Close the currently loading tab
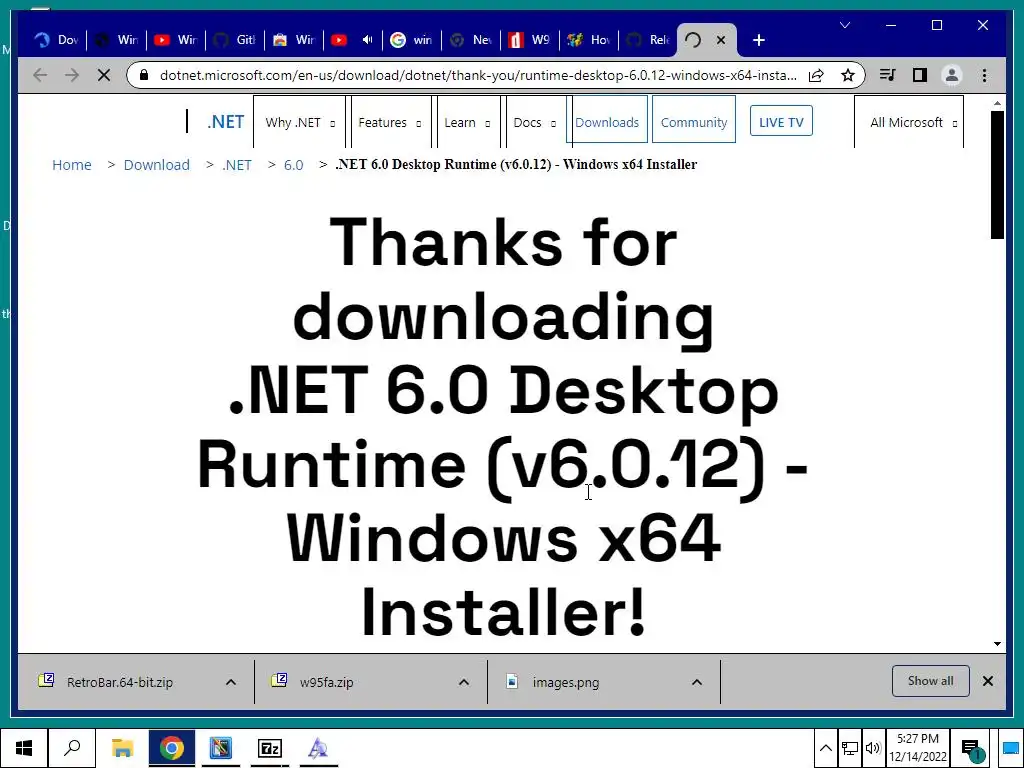 (x=721, y=40)
